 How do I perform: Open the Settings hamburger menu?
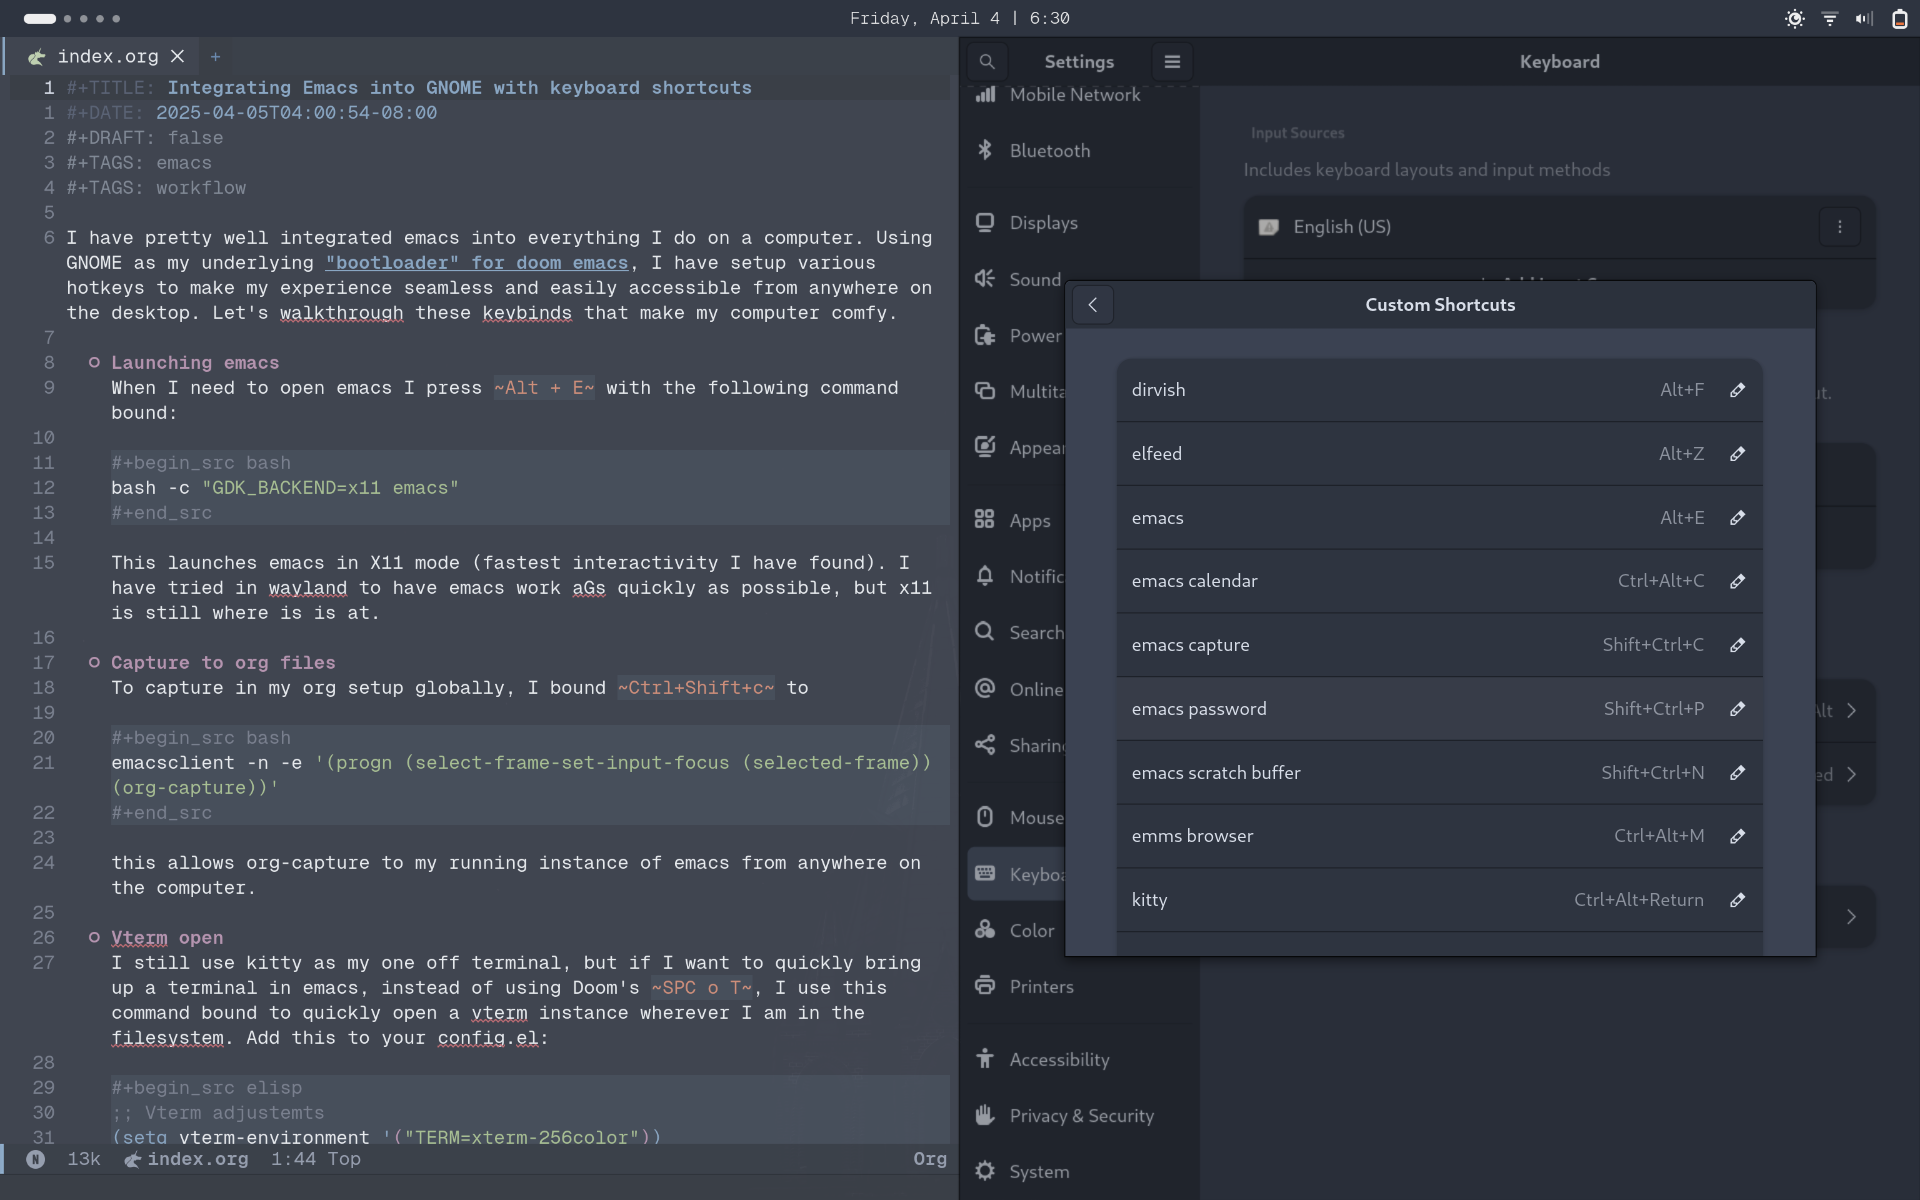1172,62
